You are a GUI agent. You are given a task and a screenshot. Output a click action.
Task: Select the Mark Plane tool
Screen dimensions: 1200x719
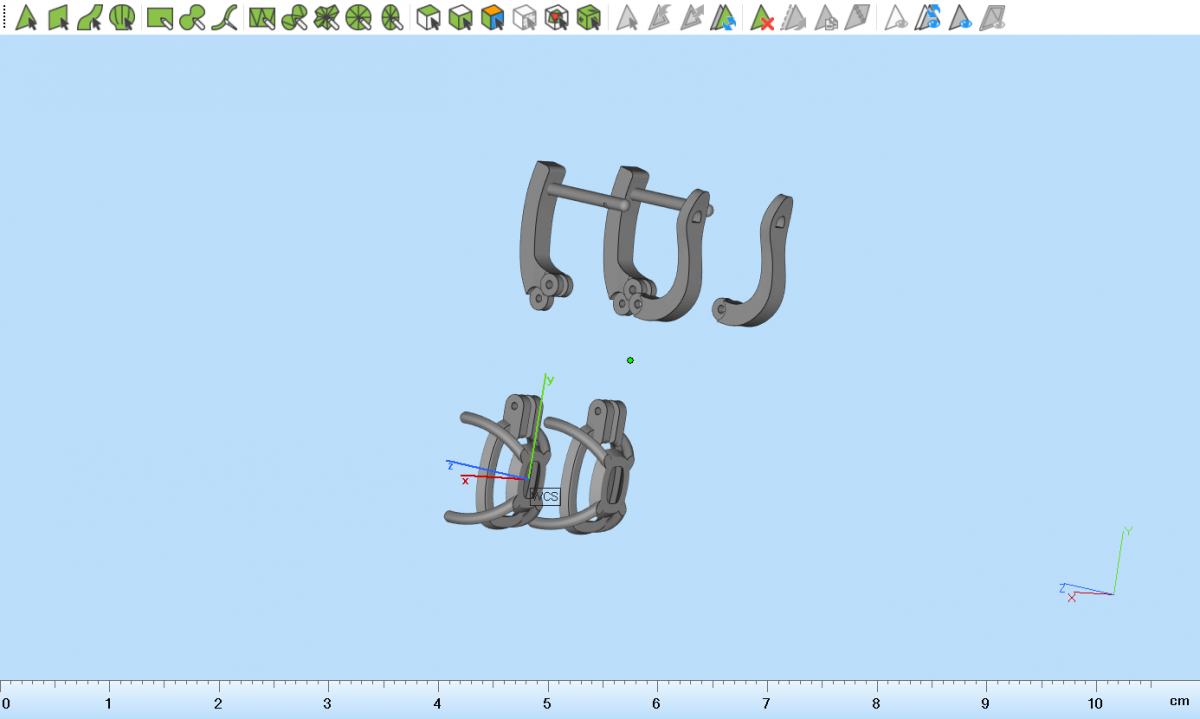(57, 17)
